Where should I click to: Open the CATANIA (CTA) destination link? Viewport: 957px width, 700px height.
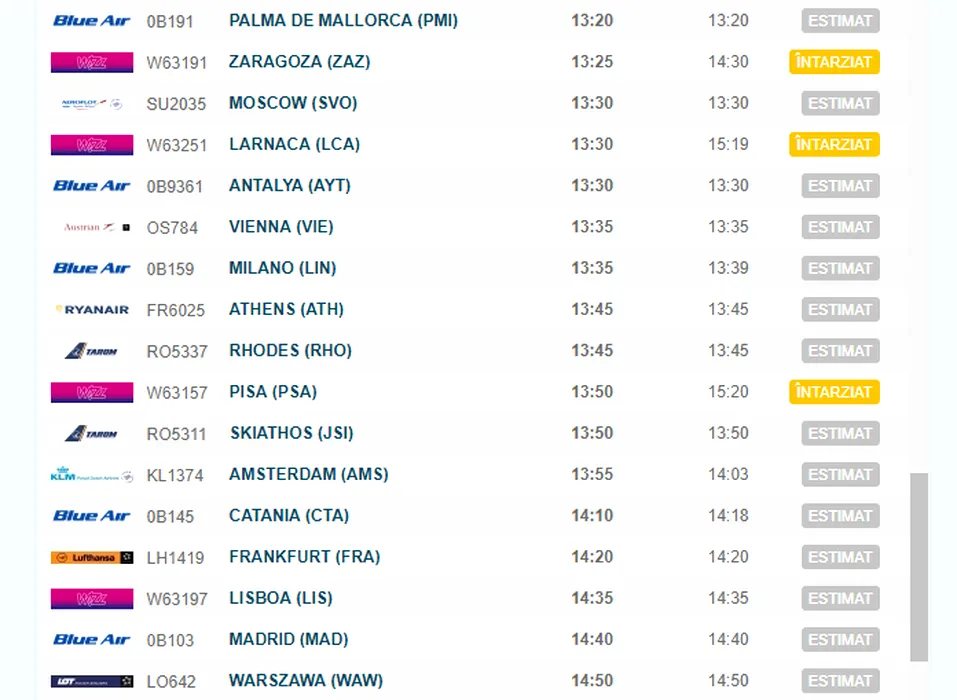[289, 516]
